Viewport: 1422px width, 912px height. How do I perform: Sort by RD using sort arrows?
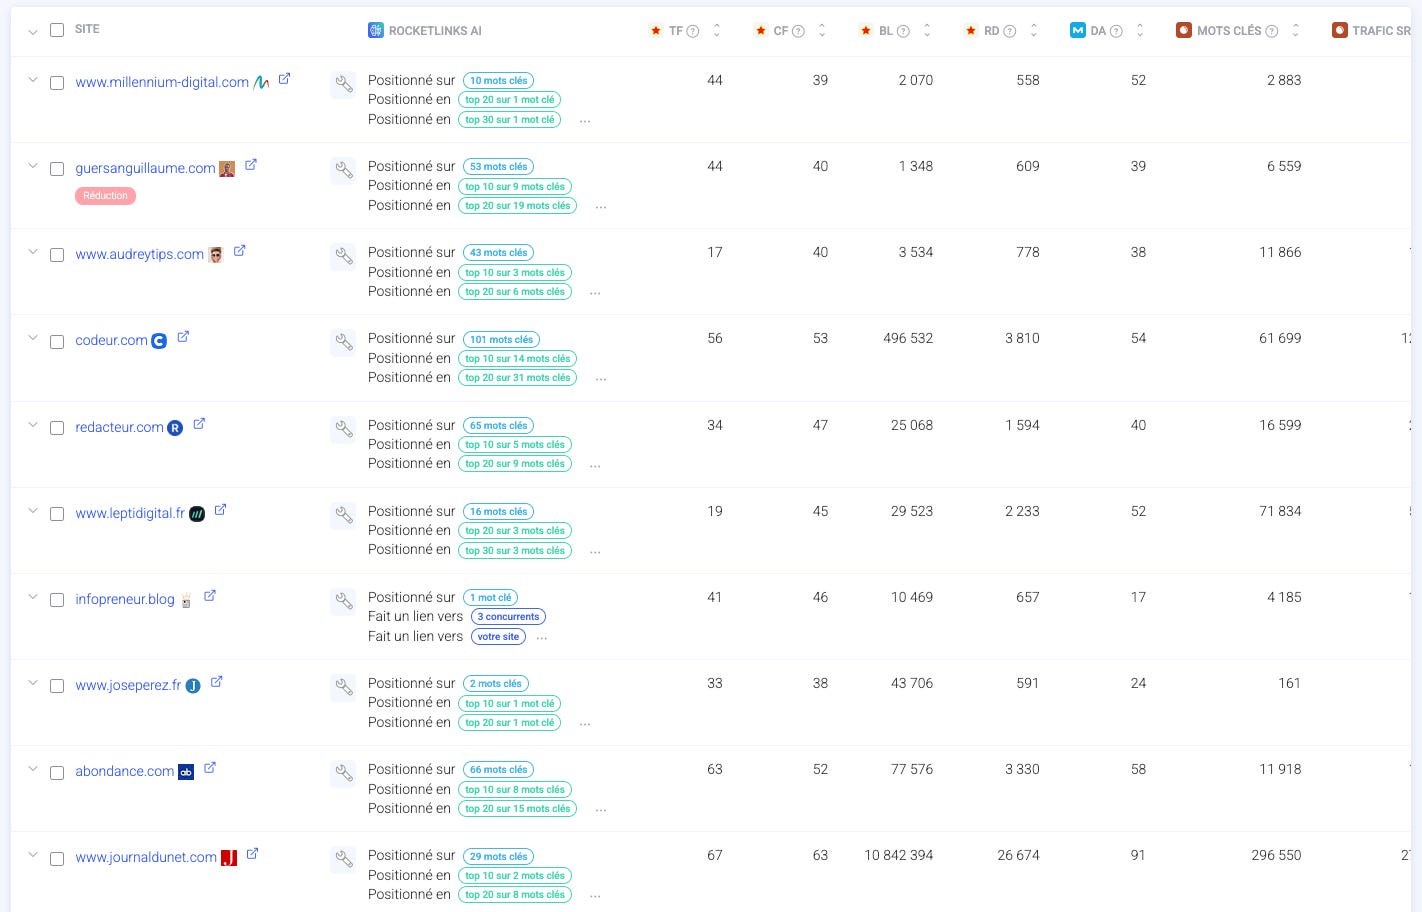tap(1034, 31)
